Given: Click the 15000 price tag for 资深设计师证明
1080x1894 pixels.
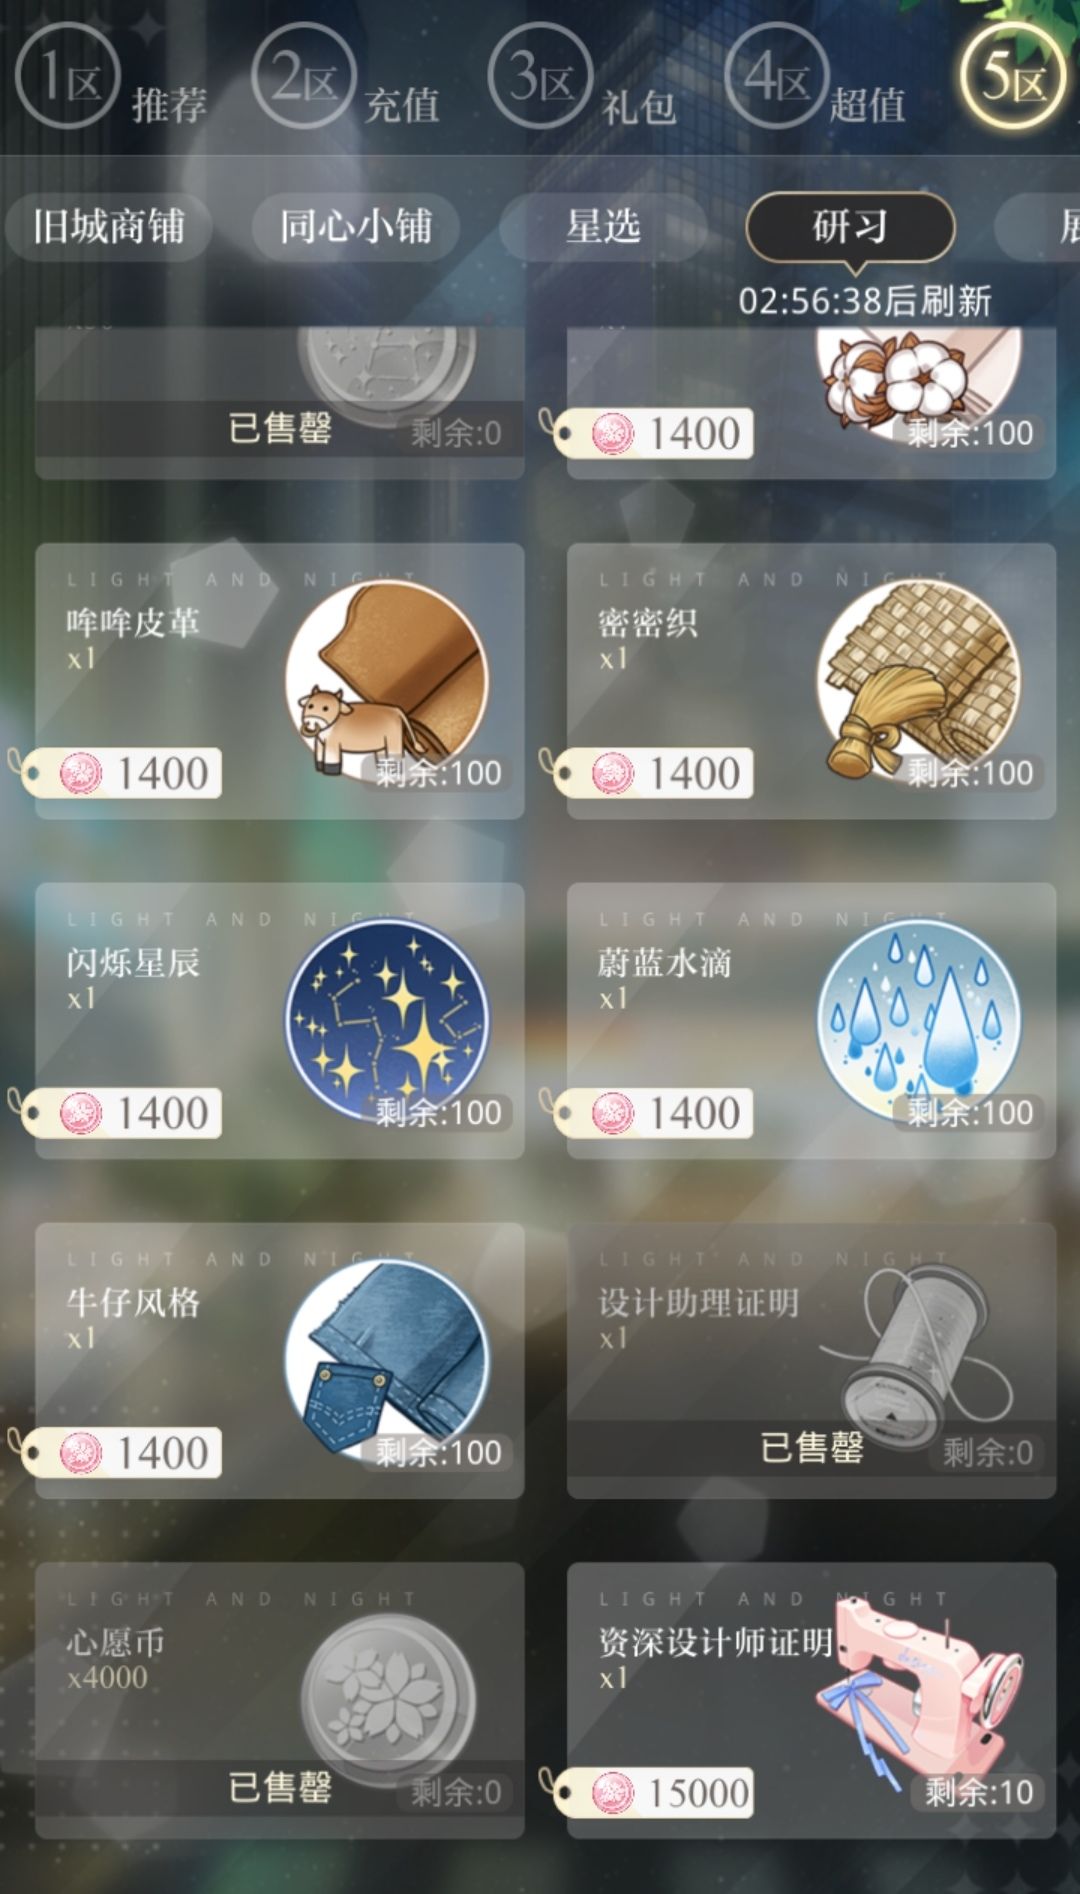Looking at the screenshot, I should [x=652, y=1793].
